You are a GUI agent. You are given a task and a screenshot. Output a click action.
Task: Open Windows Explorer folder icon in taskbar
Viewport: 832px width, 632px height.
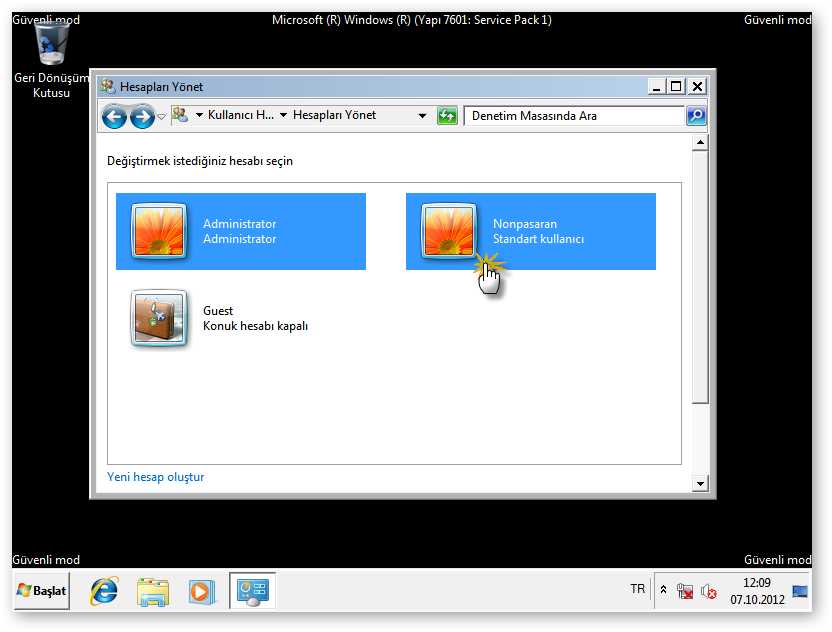click(x=153, y=591)
